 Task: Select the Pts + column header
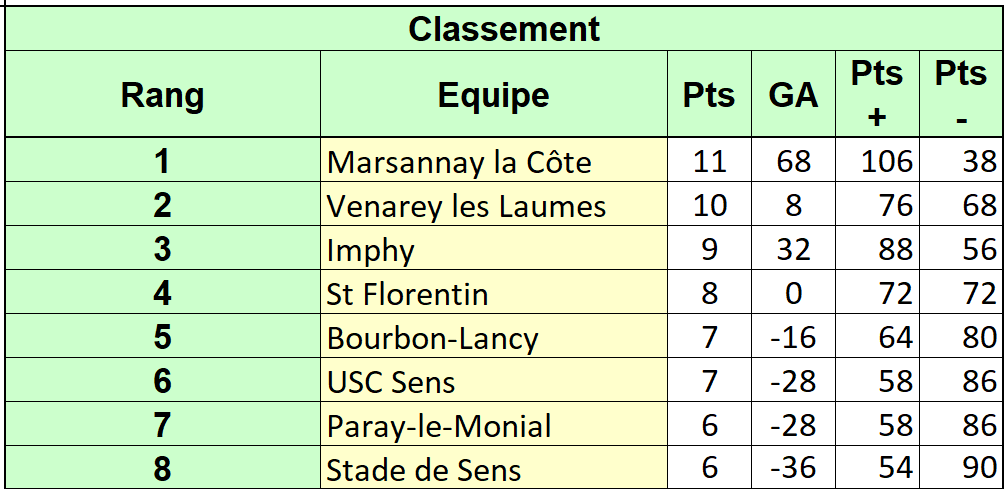click(x=877, y=94)
